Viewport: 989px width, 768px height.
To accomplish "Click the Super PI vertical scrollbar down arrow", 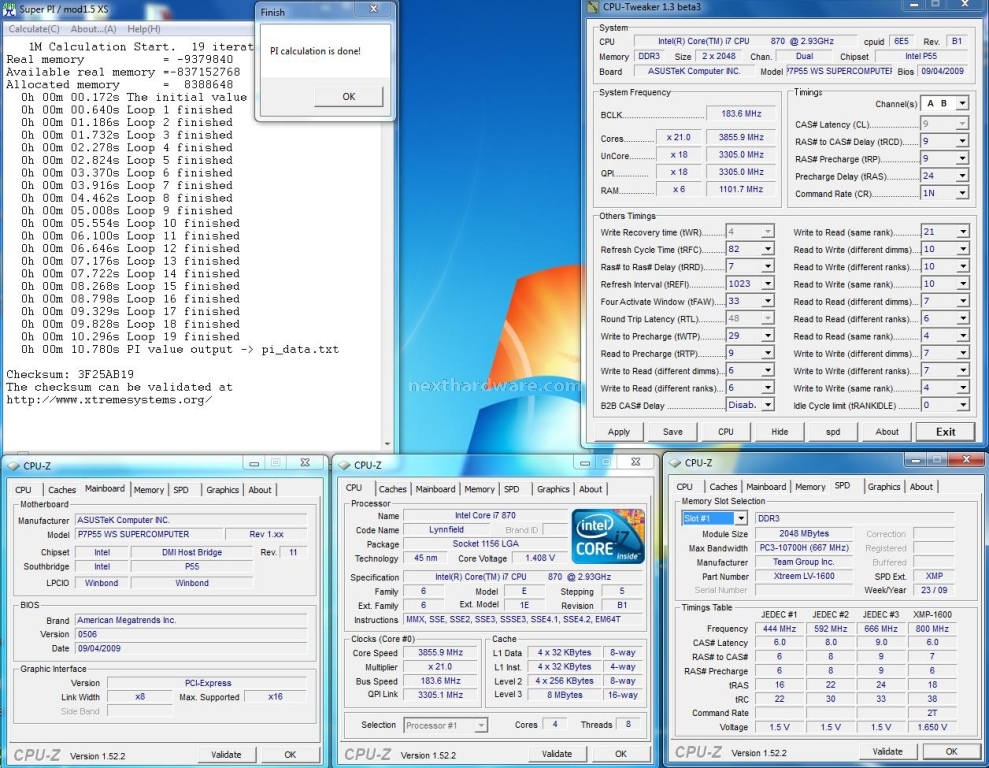I will pos(387,445).
